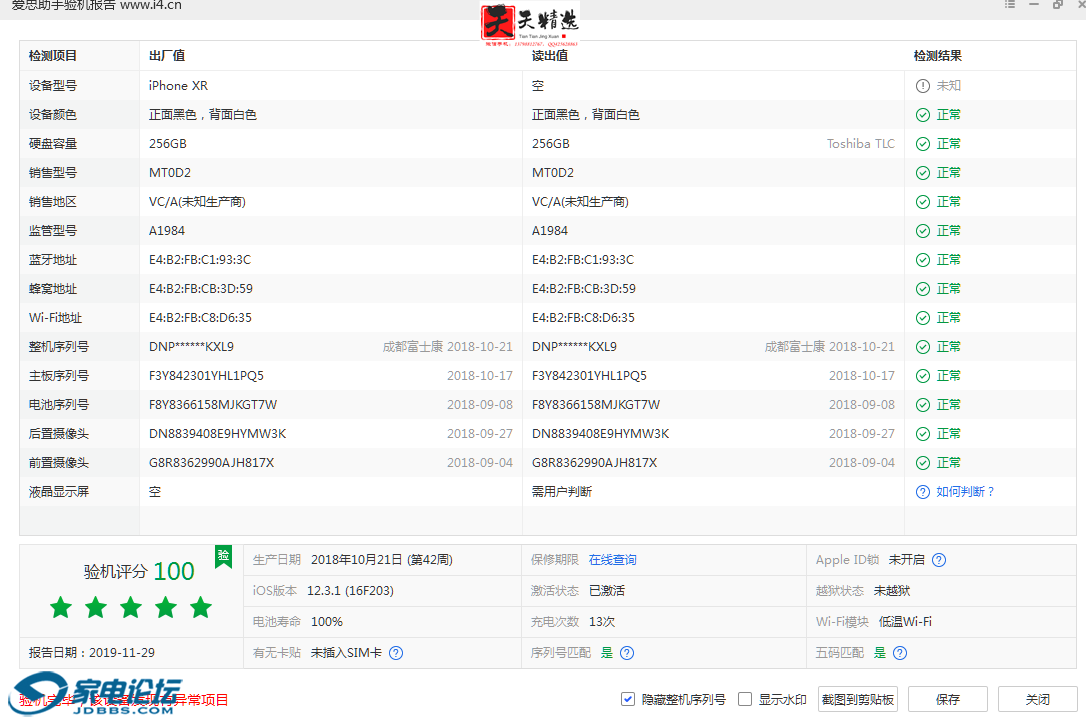Click the unknown status icon in 设备型号 row
This screenshot has width=1086, height=723.
(923, 86)
